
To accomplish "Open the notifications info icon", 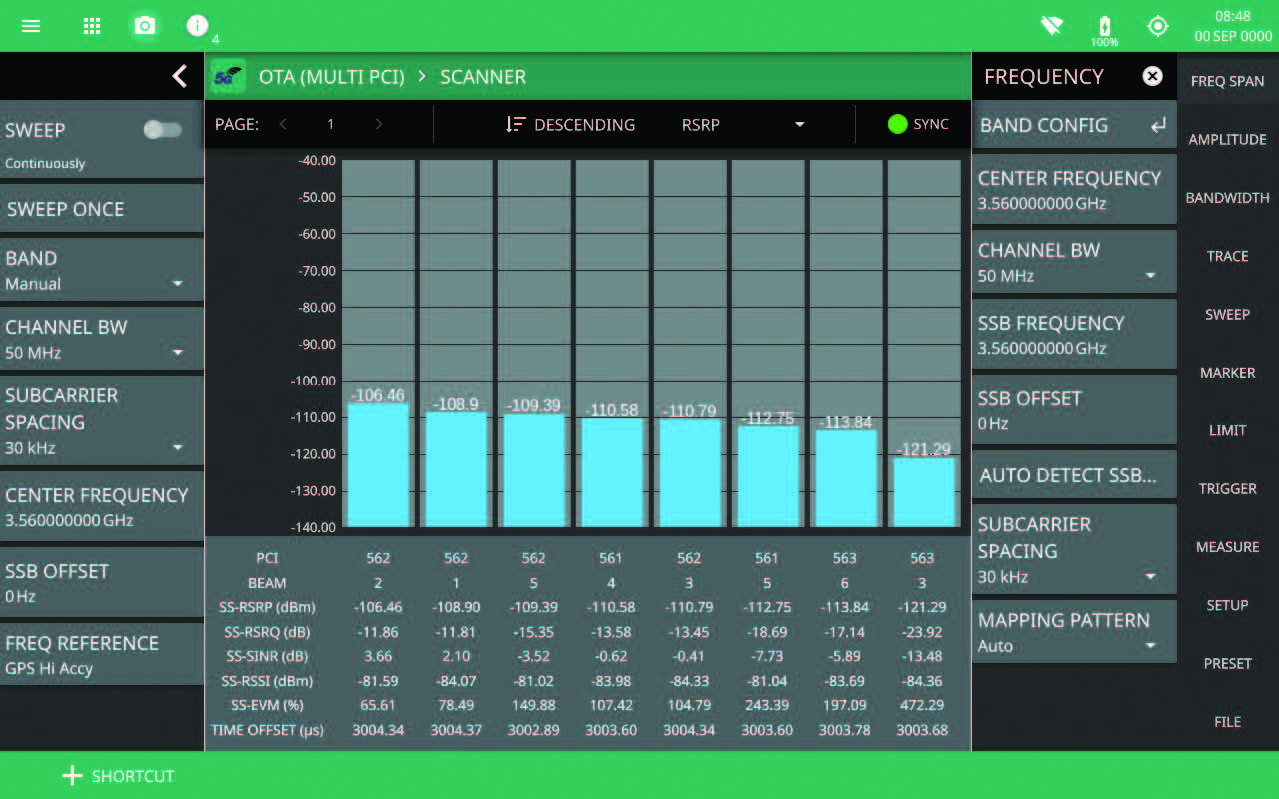I will pos(198,26).
